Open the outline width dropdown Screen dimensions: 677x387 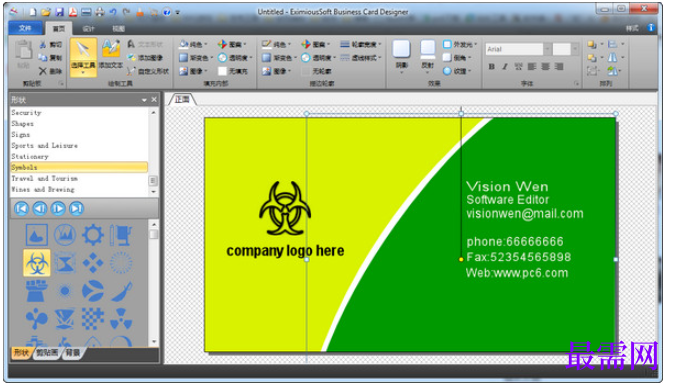point(361,44)
